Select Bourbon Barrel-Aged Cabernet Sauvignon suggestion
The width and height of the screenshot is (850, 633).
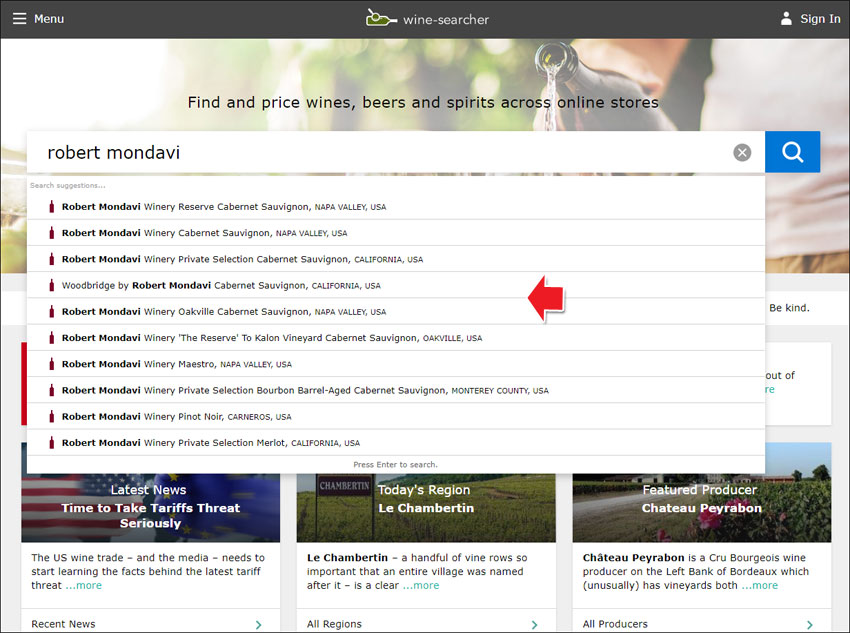tap(396, 390)
